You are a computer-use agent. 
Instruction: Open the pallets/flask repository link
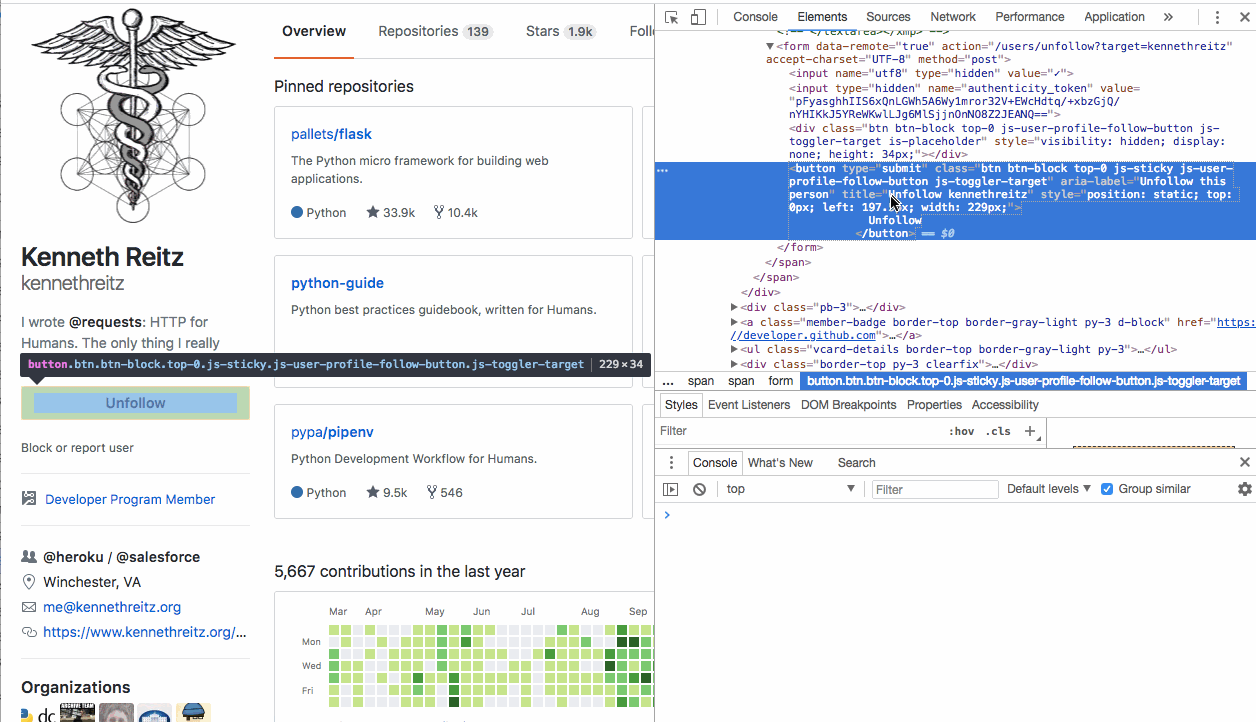click(331, 134)
